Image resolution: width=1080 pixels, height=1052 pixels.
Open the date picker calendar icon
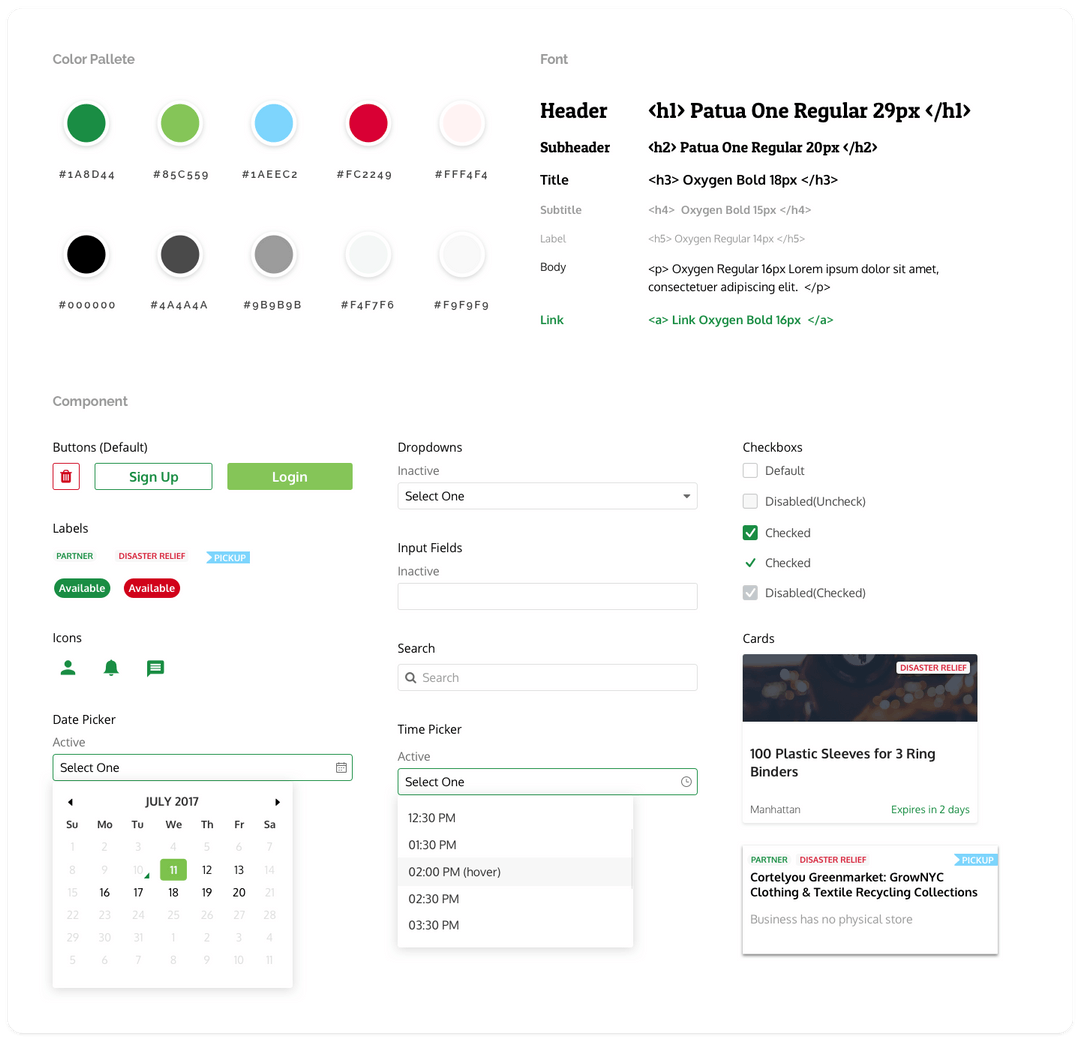point(341,767)
